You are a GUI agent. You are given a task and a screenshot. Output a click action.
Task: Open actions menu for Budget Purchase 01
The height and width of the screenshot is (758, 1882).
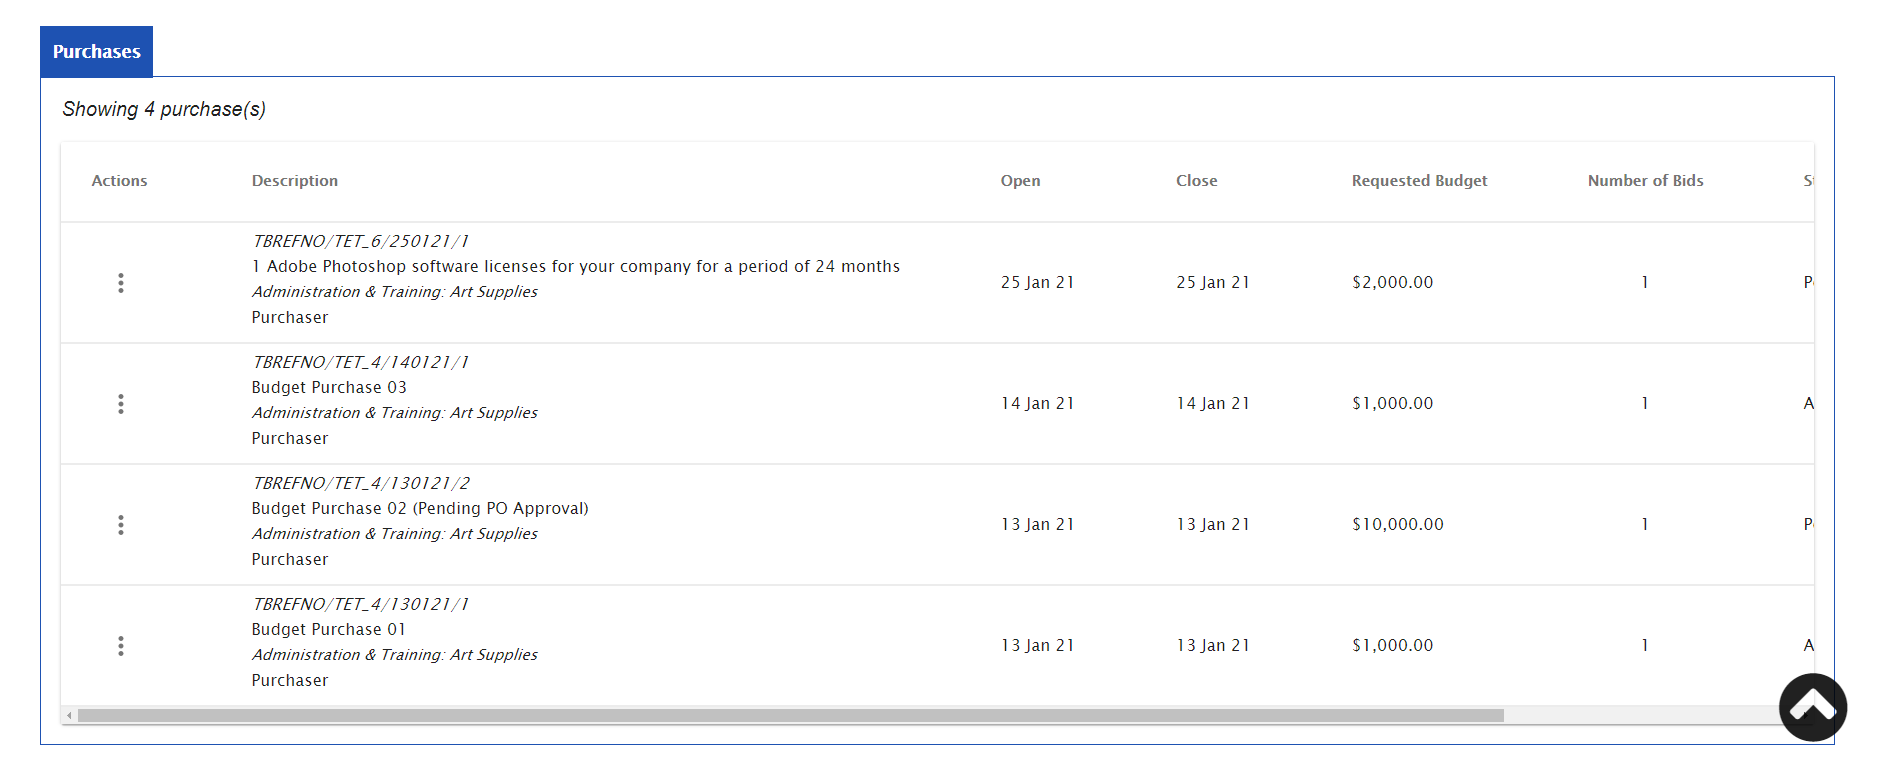click(121, 646)
